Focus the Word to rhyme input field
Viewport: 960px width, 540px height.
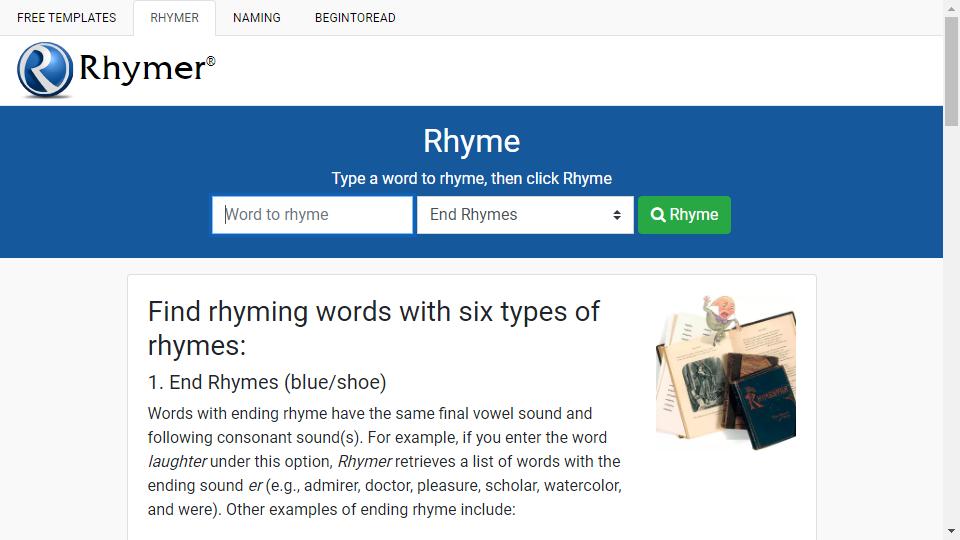click(312, 215)
